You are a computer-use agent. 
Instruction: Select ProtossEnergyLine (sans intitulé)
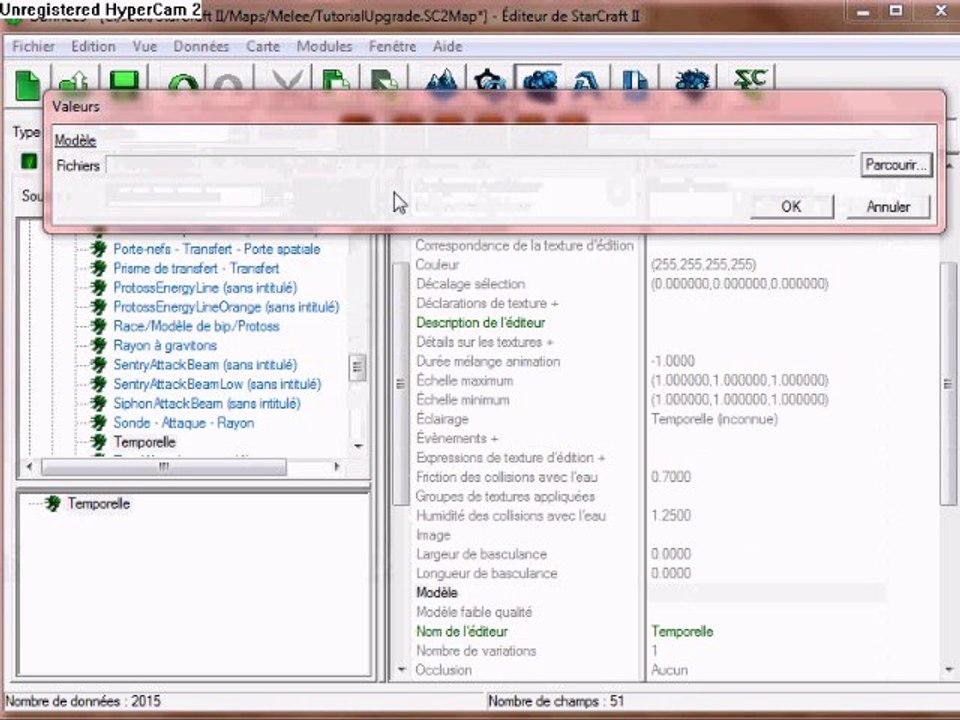click(x=205, y=288)
